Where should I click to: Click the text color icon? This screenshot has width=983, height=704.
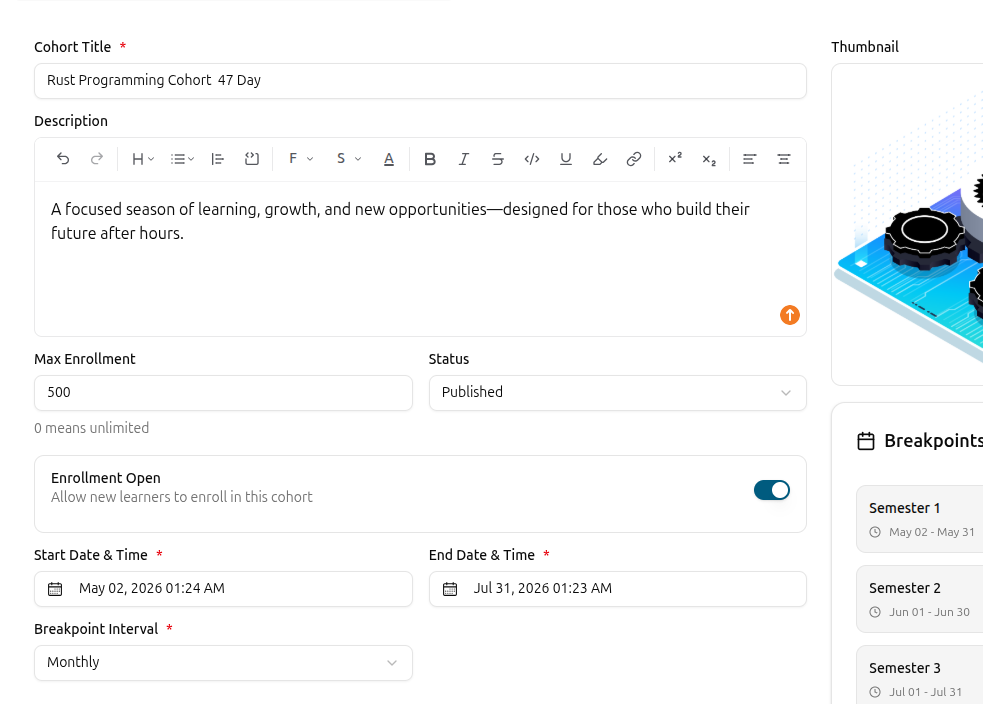pos(389,159)
